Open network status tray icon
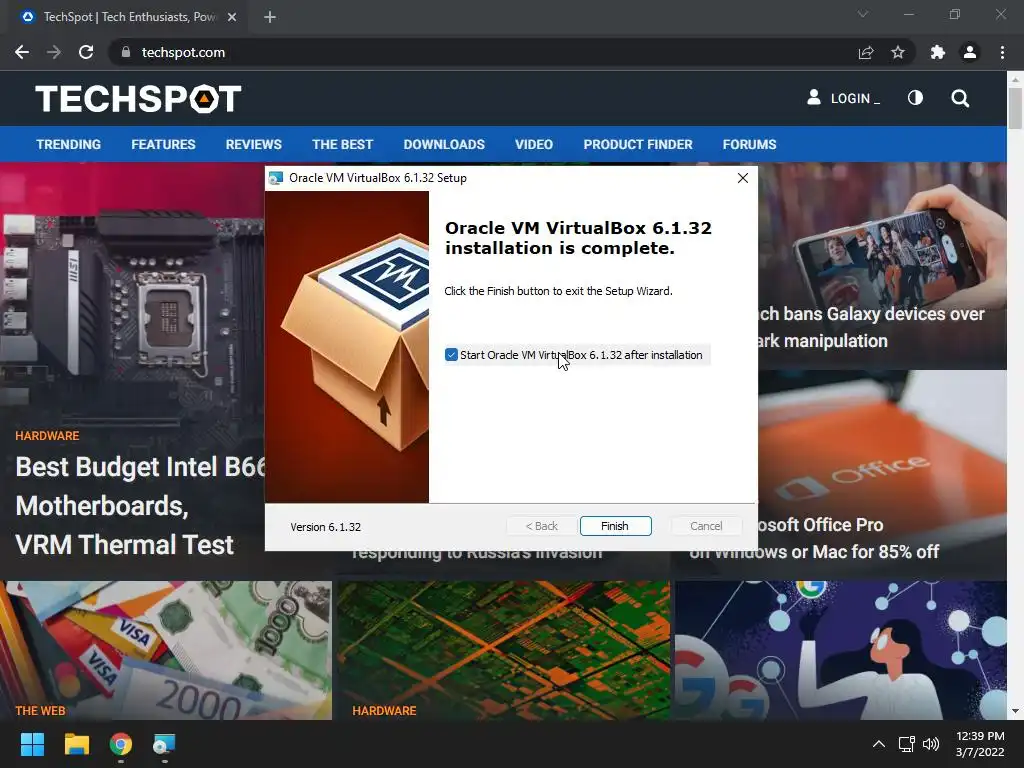The width and height of the screenshot is (1024, 768). tap(906, 744)
